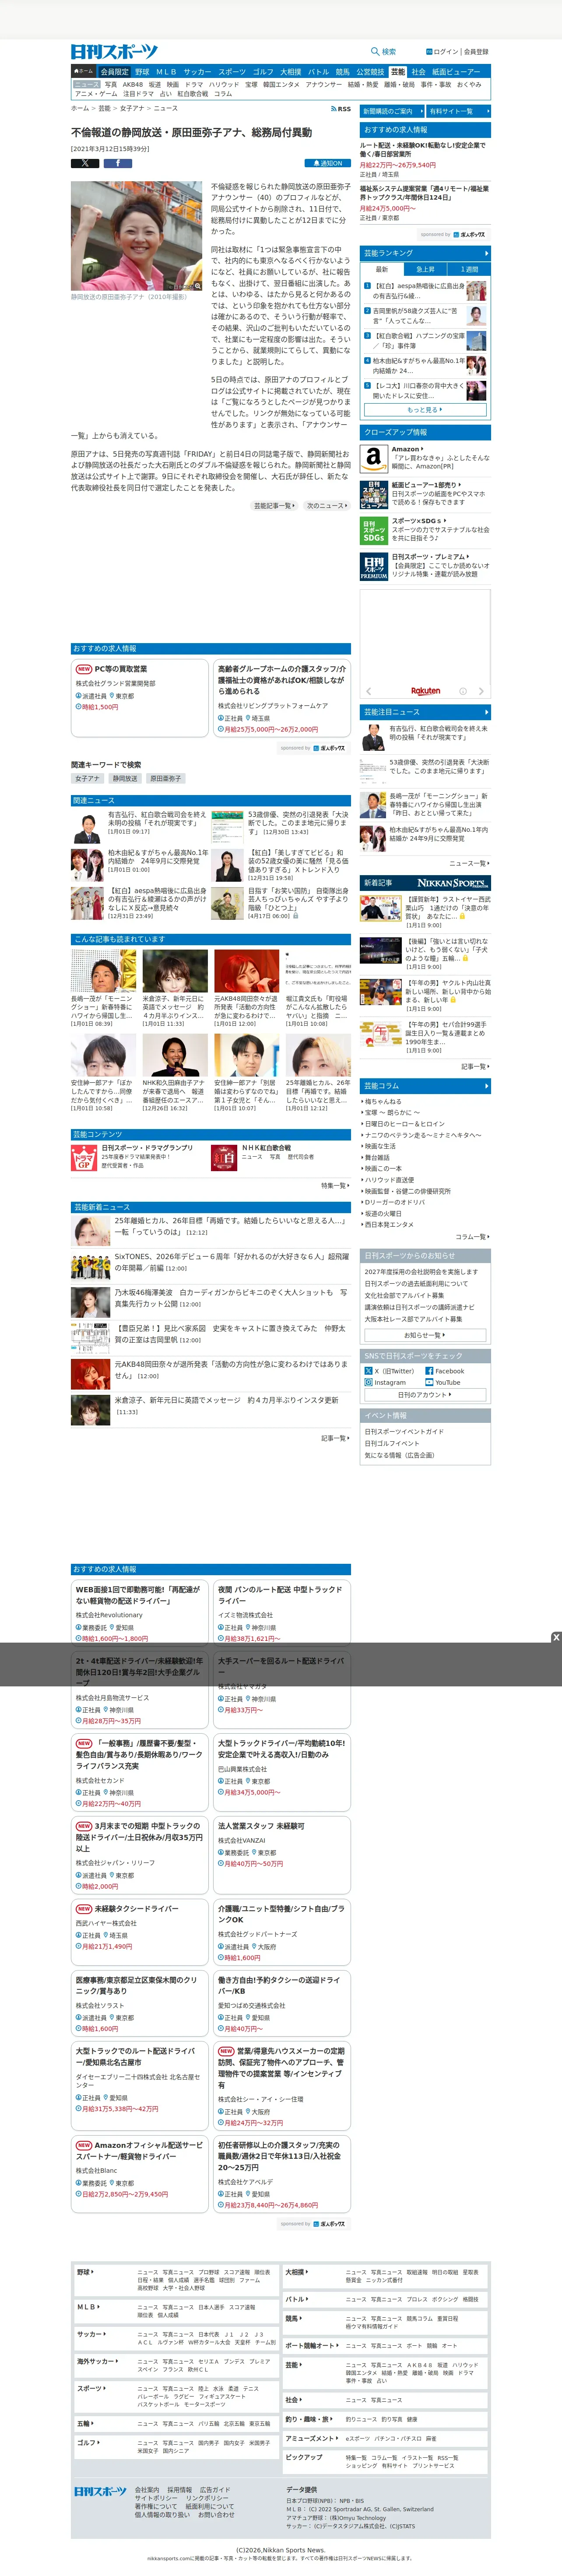The height and width of the screenshot is (2576, 562).
Task: Open the AKB48 sub-navigation item
Action: 132,85
